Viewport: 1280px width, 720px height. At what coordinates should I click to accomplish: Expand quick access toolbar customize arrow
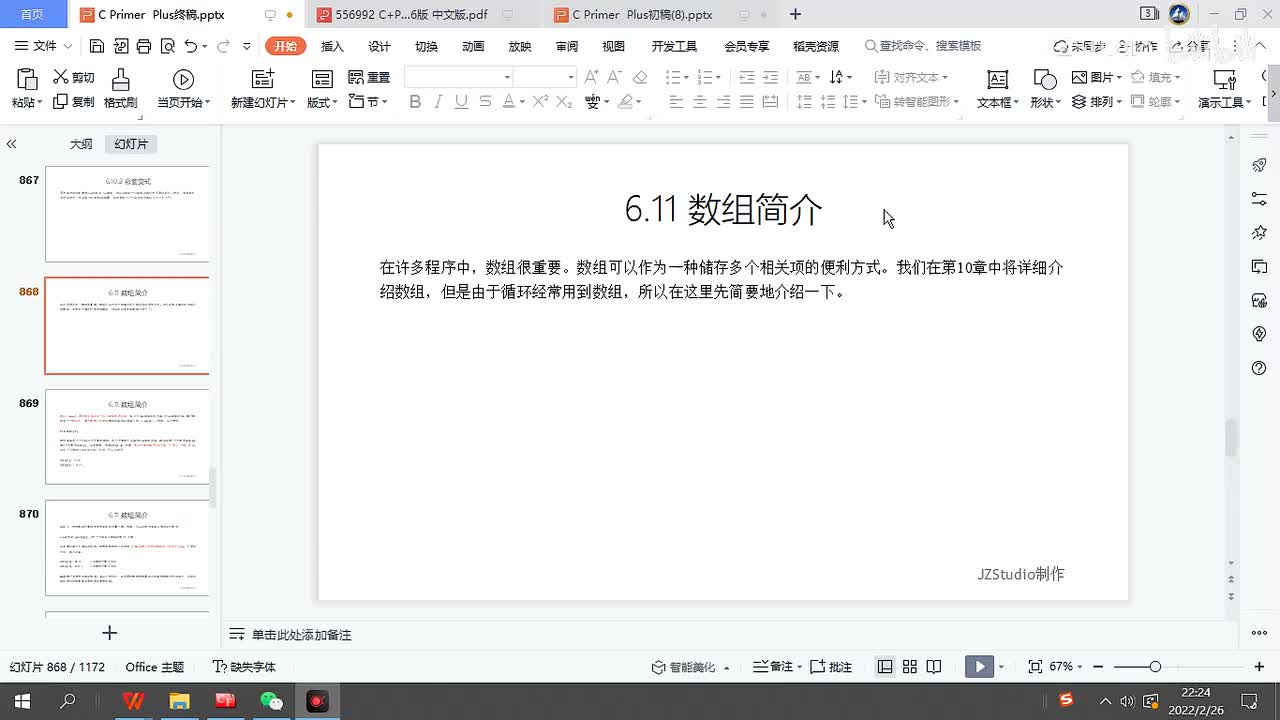click(246, 46)
